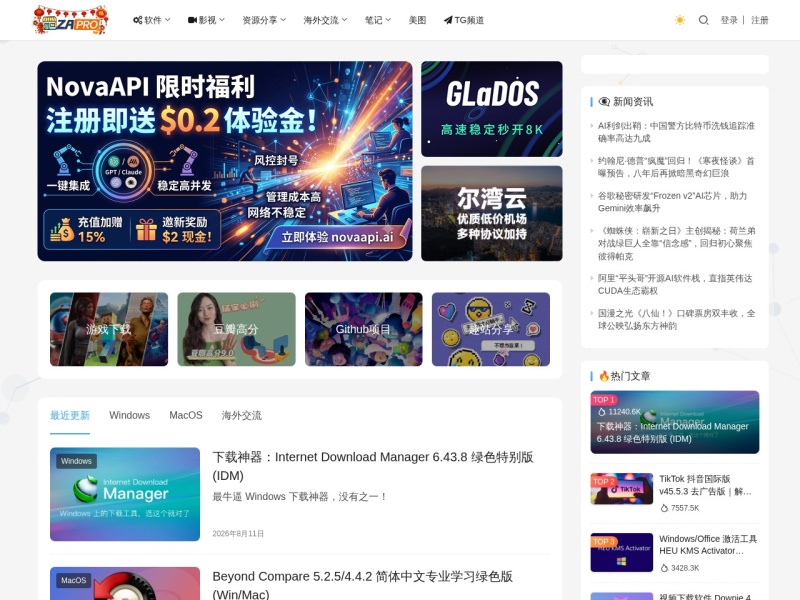
Task: Switch to the 海外交流 tab in article list
Action: click(x=241, y=415)
